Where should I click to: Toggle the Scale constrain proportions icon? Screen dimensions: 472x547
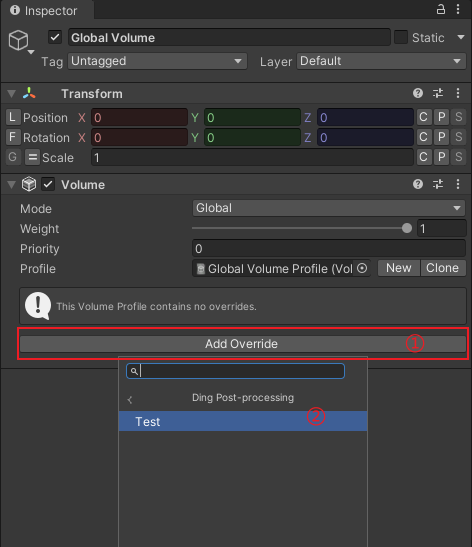(x=32, y=157)
